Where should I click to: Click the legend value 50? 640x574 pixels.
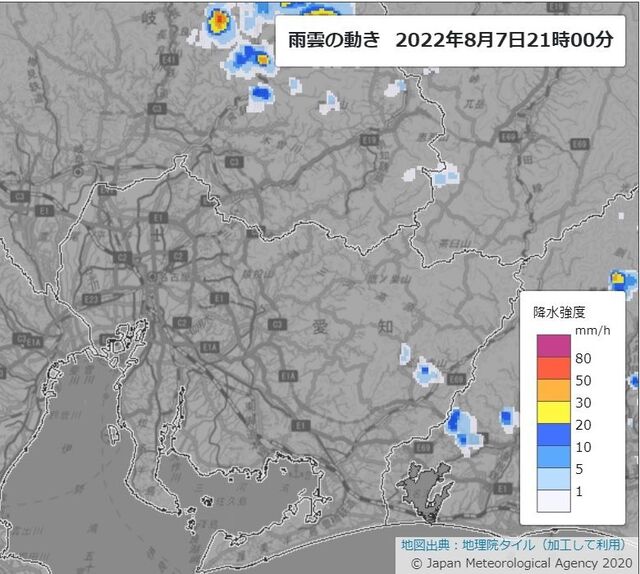coord(583,380)
